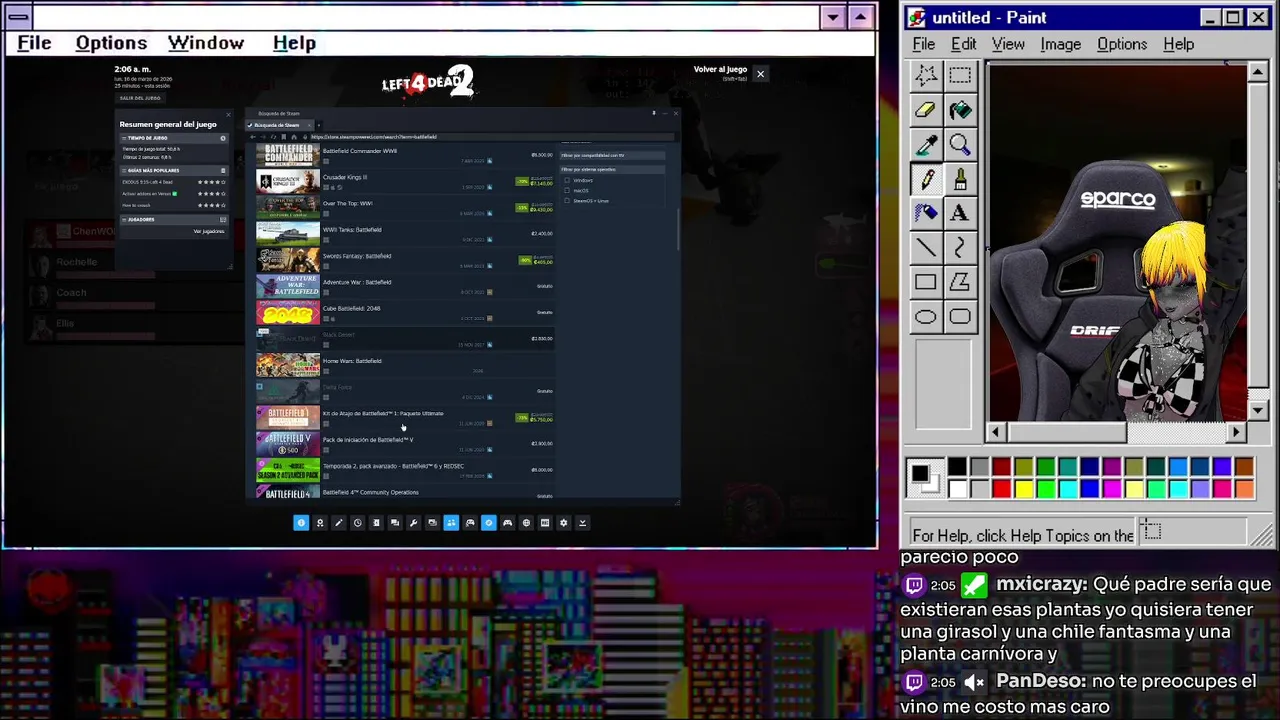Open the friends icon in overlay toolbar
Image resolution: width=1280 pixels, height=720 pixels.
point(451,523)
